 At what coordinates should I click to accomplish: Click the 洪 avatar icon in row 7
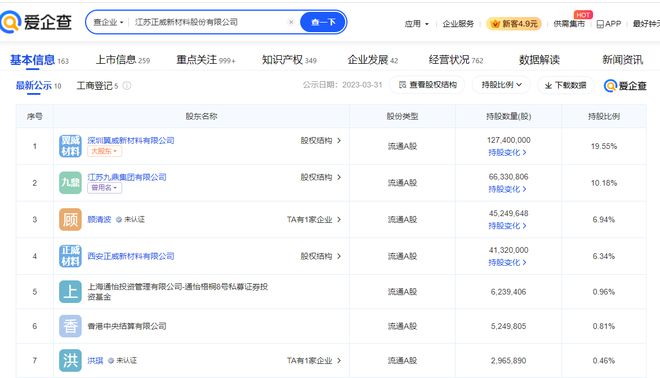[70, 360]
